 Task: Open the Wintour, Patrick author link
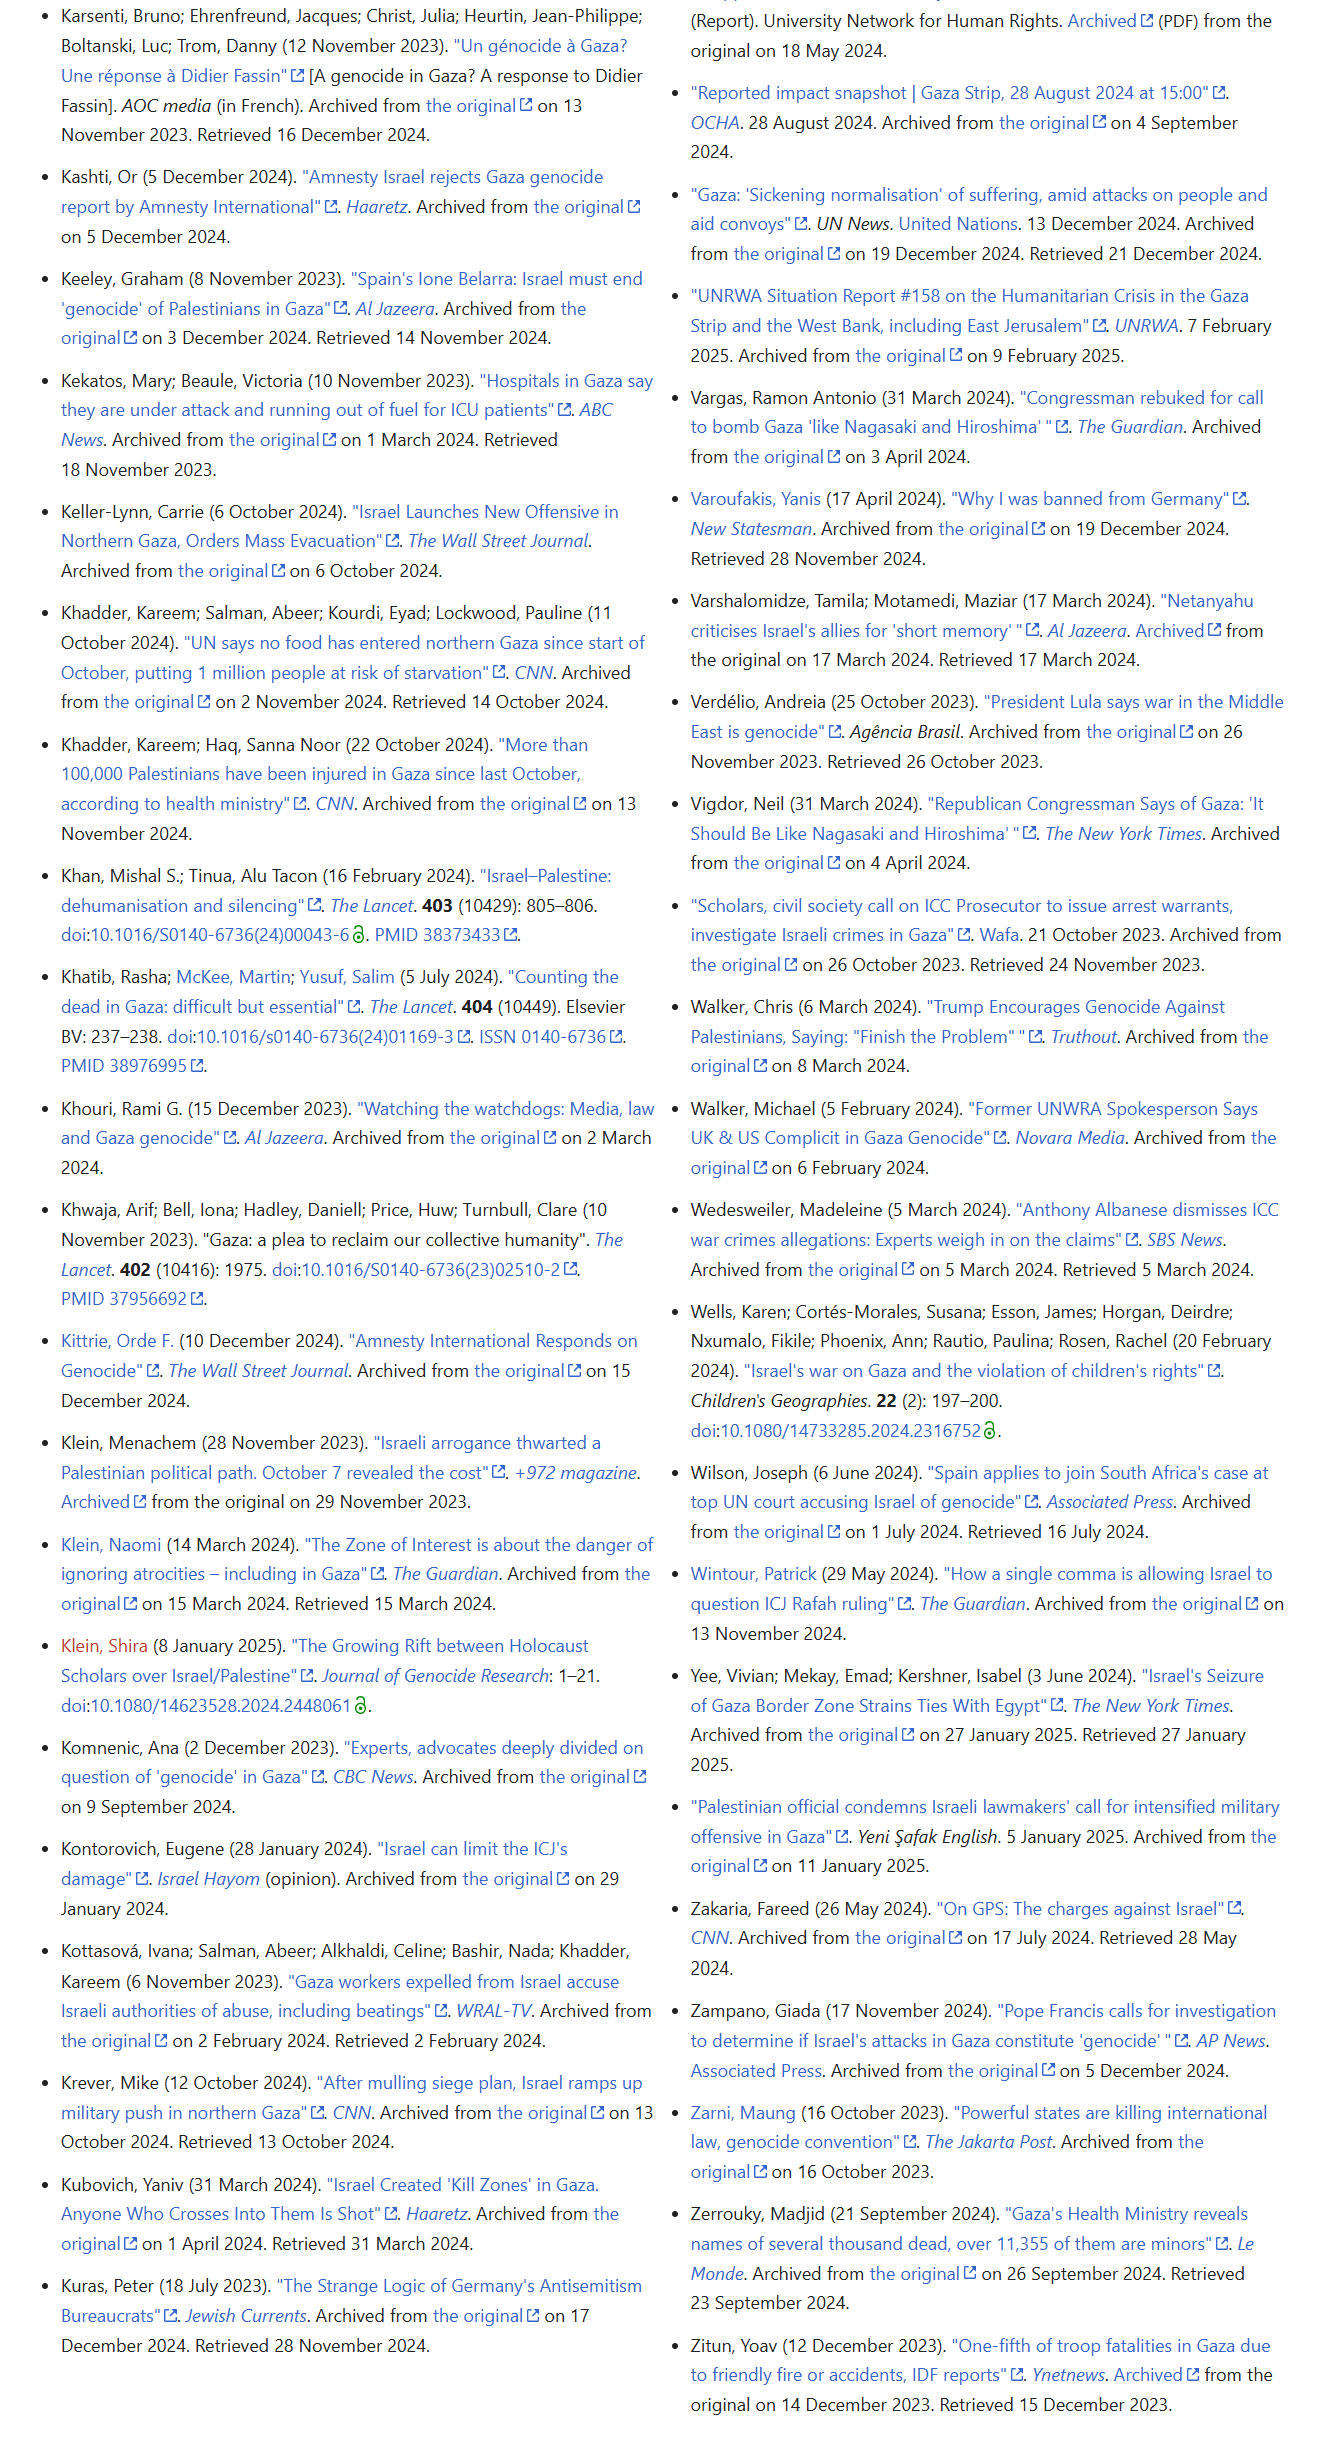(754, 1574)
